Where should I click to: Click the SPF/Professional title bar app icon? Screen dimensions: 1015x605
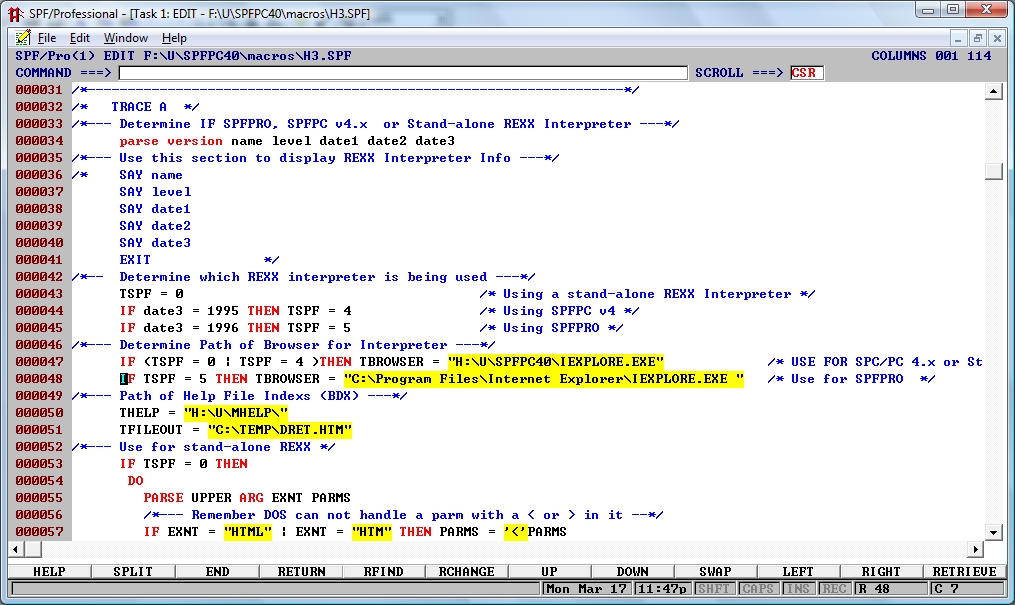[16, 14]
